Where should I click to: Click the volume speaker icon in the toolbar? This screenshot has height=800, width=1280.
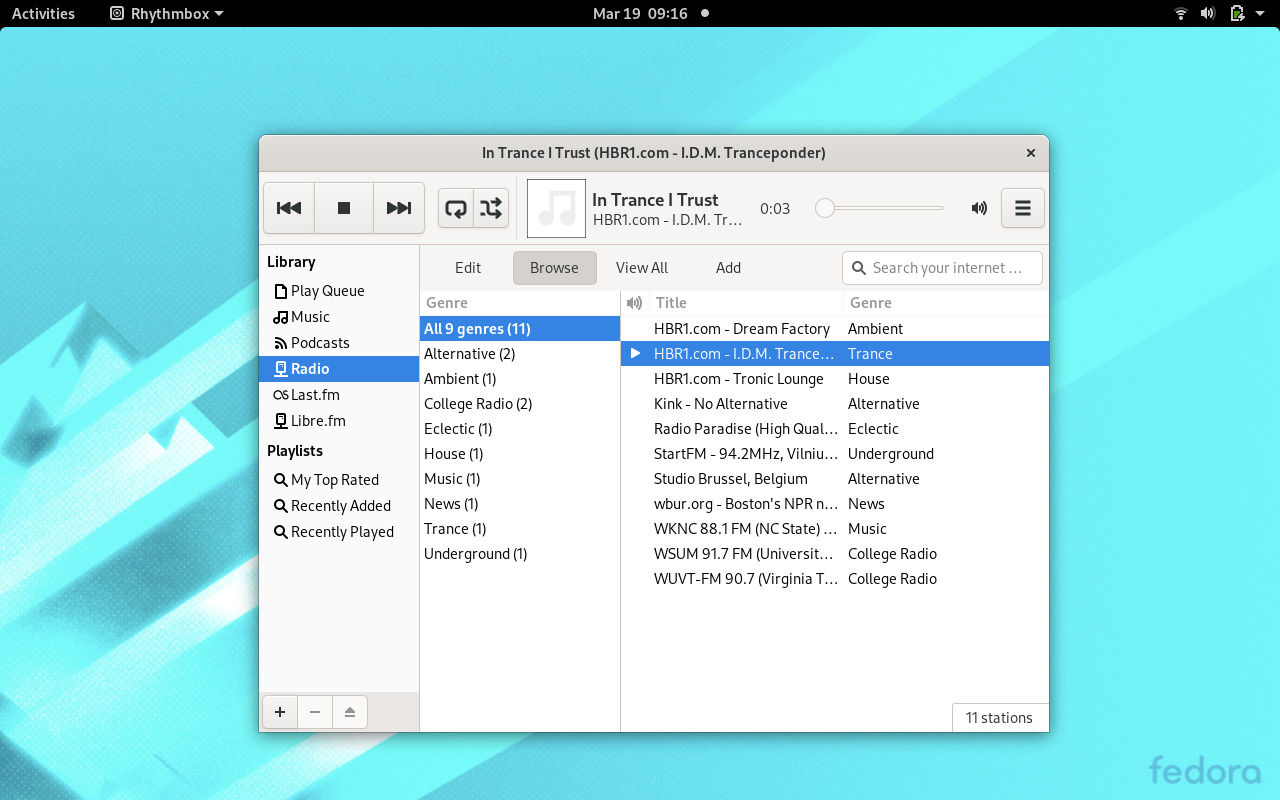(979, 208)
